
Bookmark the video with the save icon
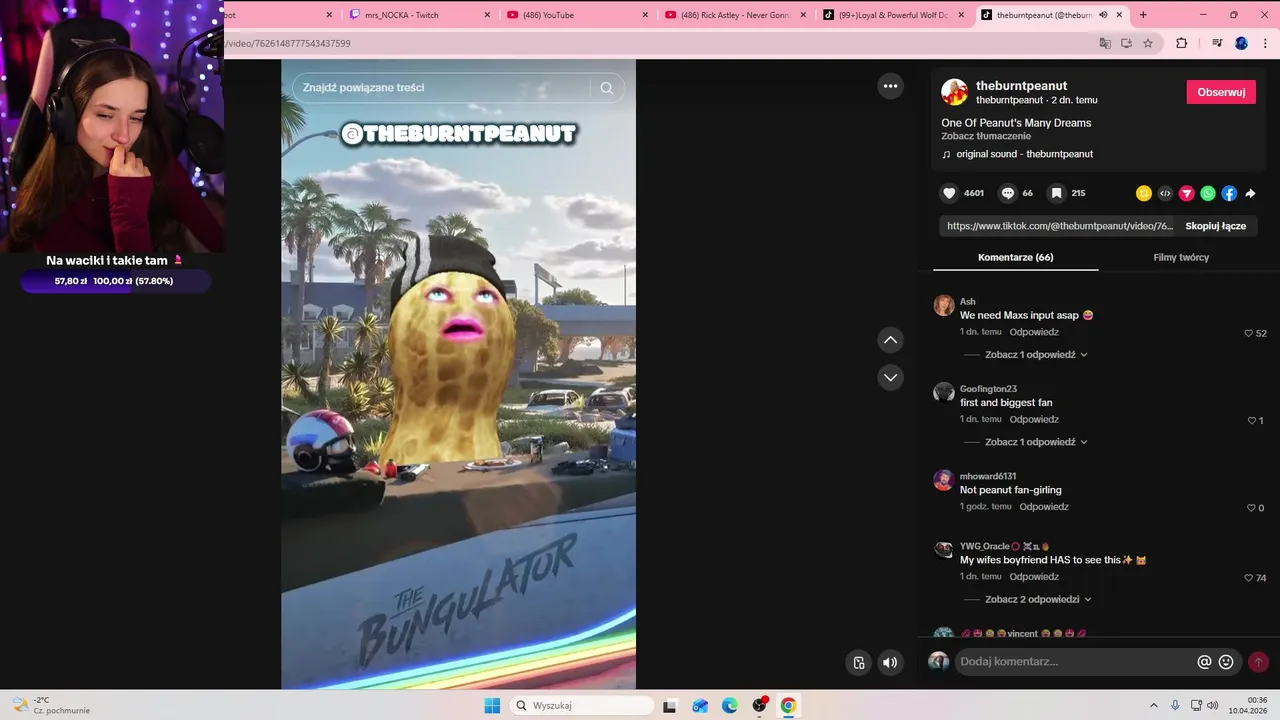point(1056,193)
